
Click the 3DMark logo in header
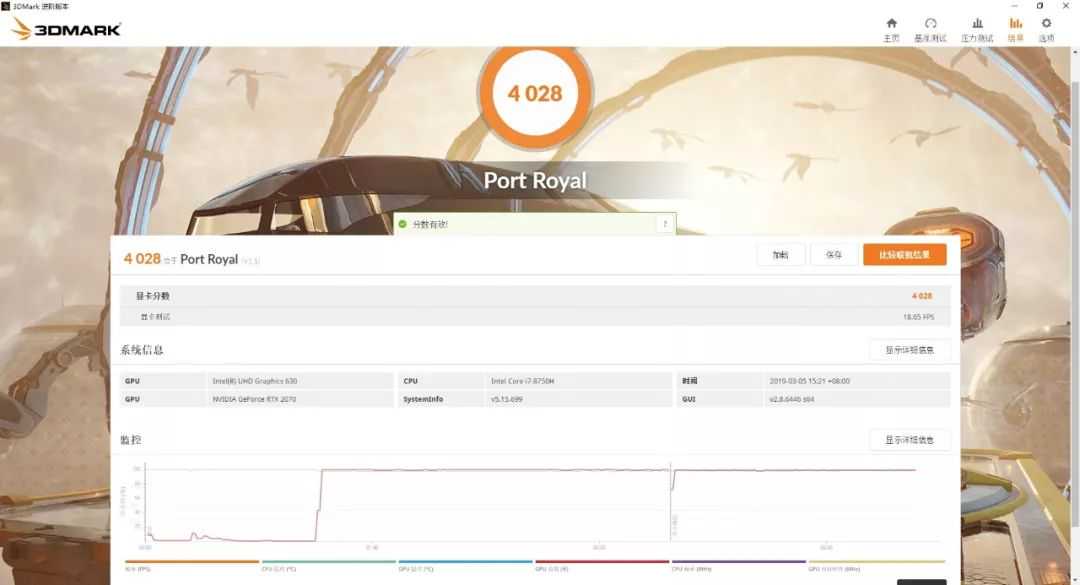[x=66, y=29]
